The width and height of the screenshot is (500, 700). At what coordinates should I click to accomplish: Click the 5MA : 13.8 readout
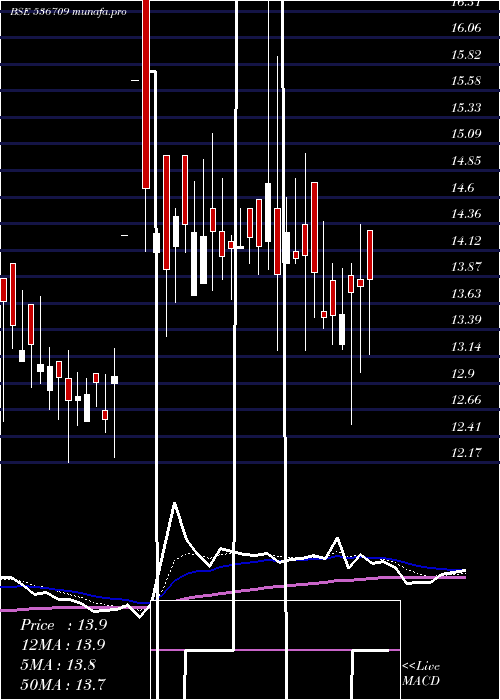tap(58, 665)
